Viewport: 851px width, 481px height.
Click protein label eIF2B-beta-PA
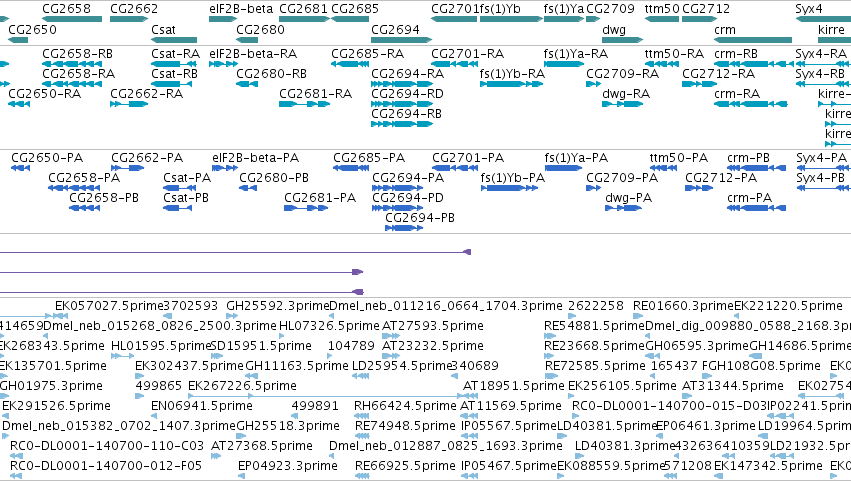pyautogui.click(x=255, y=158)
